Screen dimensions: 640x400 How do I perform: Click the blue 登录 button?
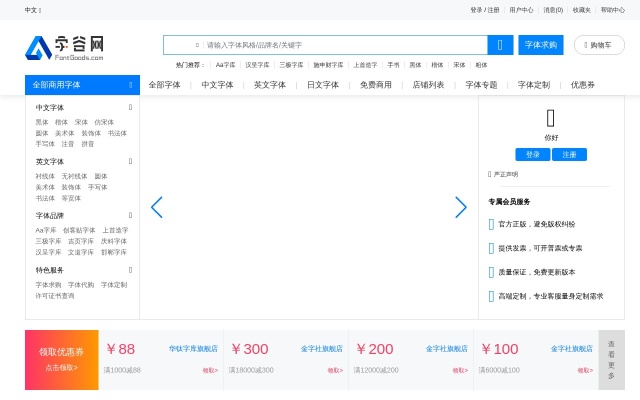pyautogui.click(x=532, y=155)
